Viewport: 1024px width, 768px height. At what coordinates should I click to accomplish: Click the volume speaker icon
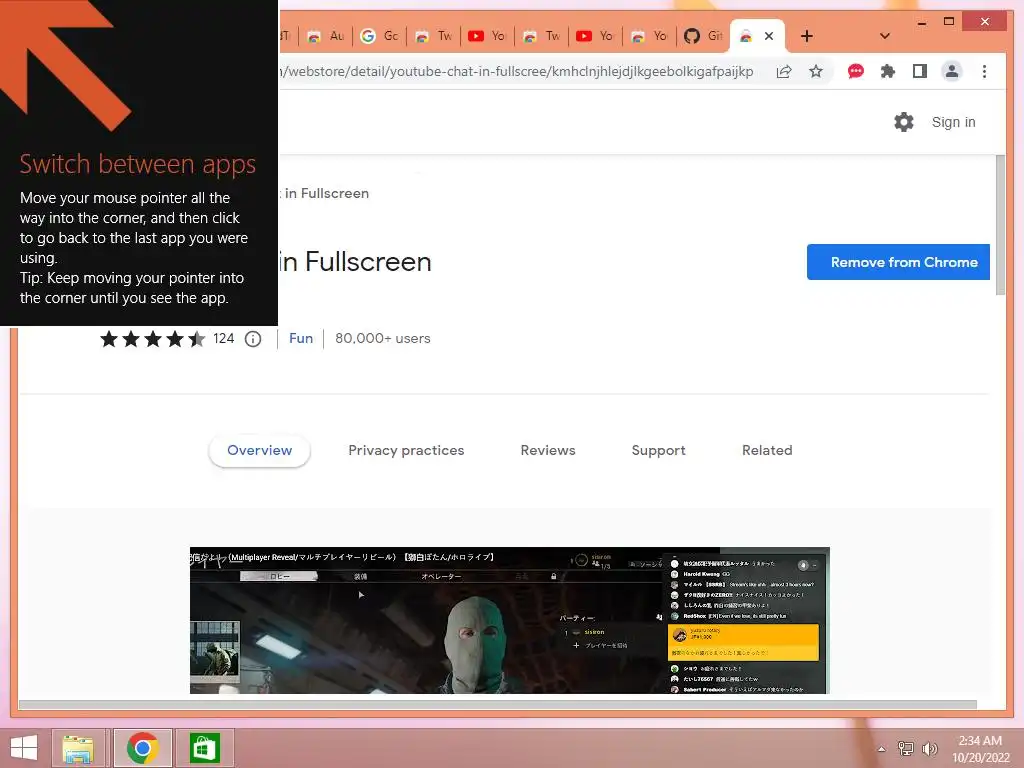(929, 748)
